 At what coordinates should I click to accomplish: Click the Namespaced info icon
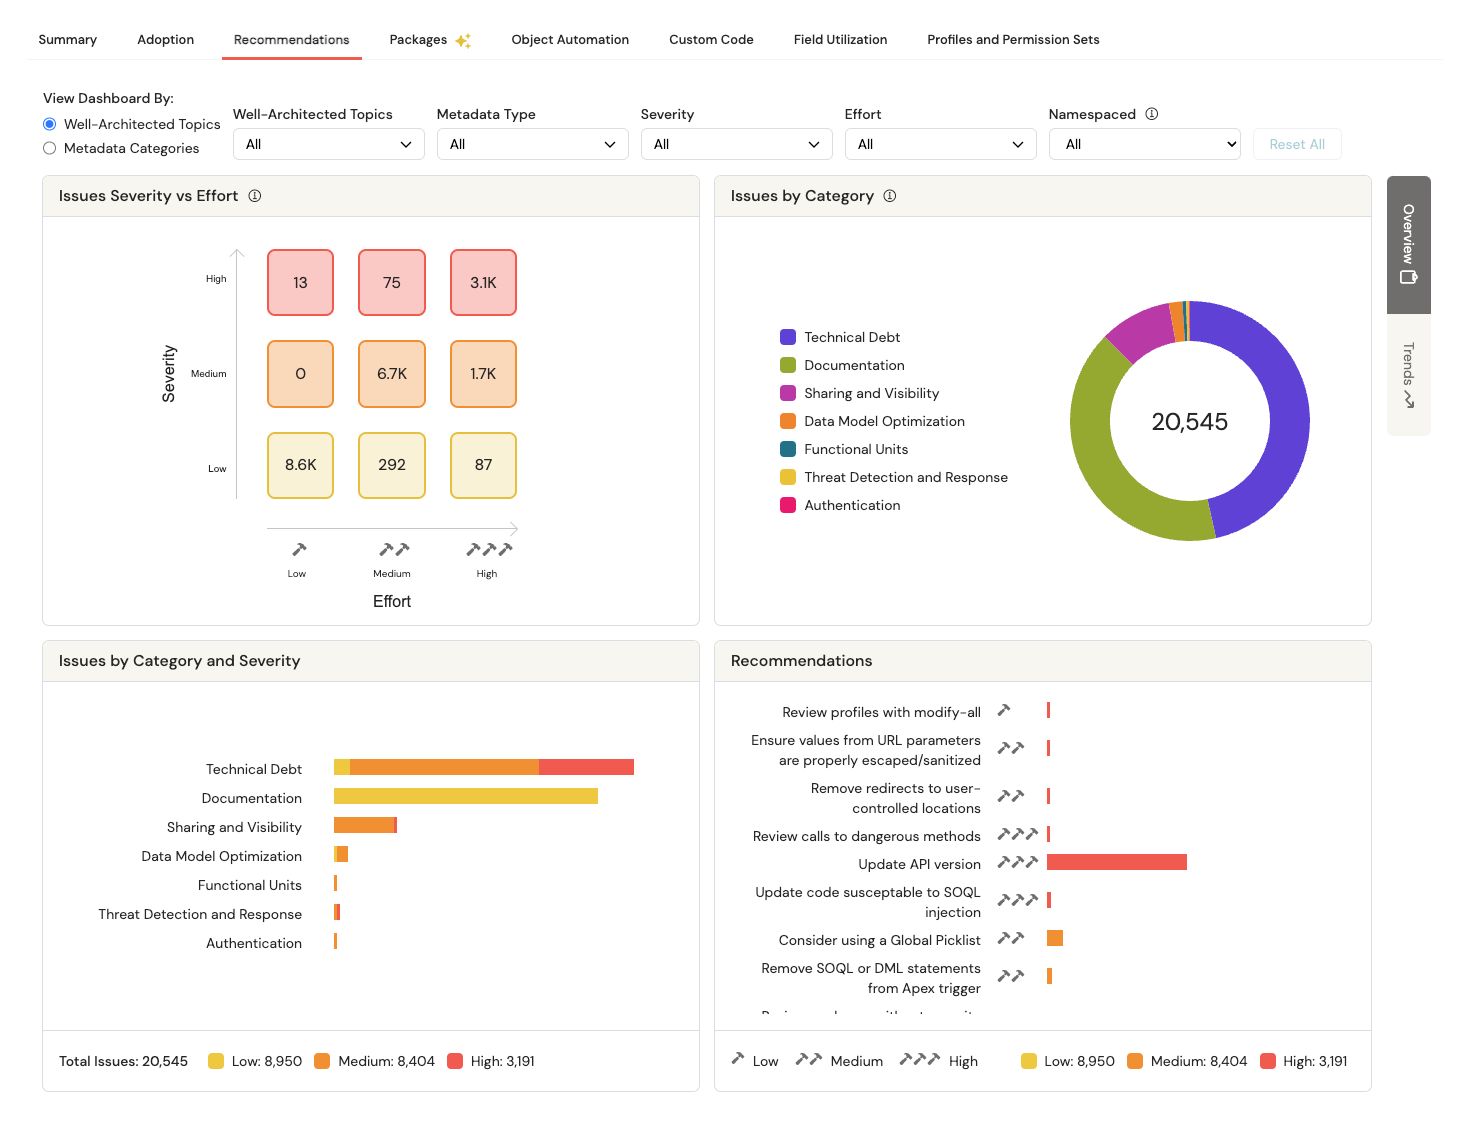tap(1152, 114)
